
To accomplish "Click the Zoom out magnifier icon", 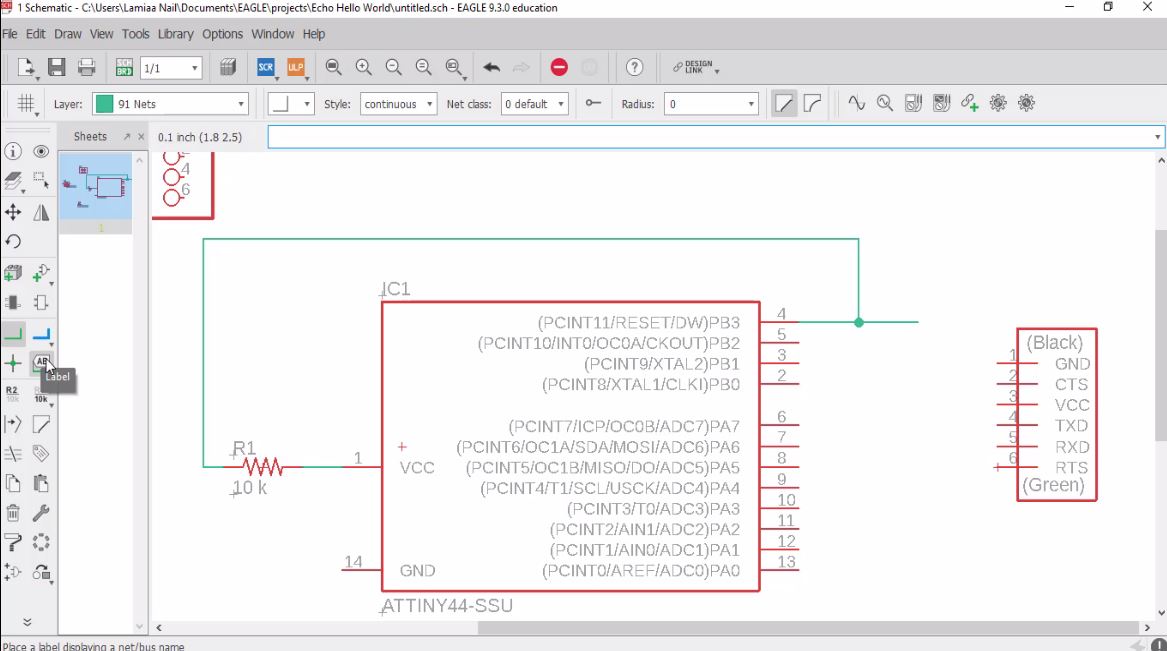I will pyautogui.click(x=393, y=67).
